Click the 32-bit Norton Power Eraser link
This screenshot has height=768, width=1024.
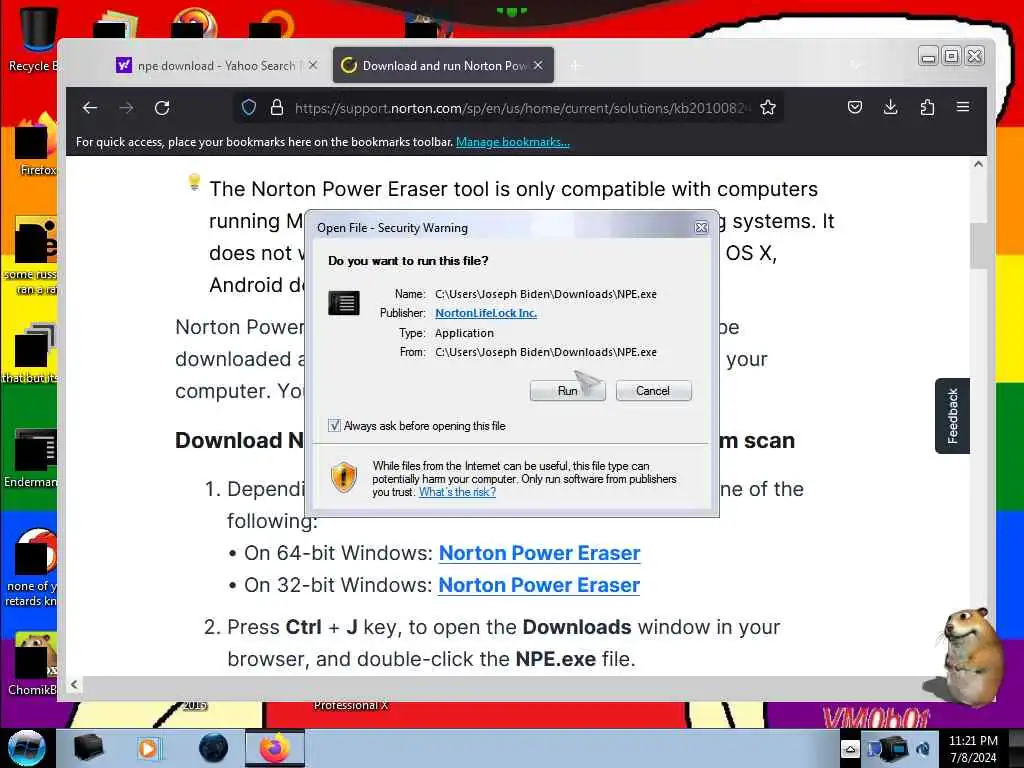[x=539, y=585]
